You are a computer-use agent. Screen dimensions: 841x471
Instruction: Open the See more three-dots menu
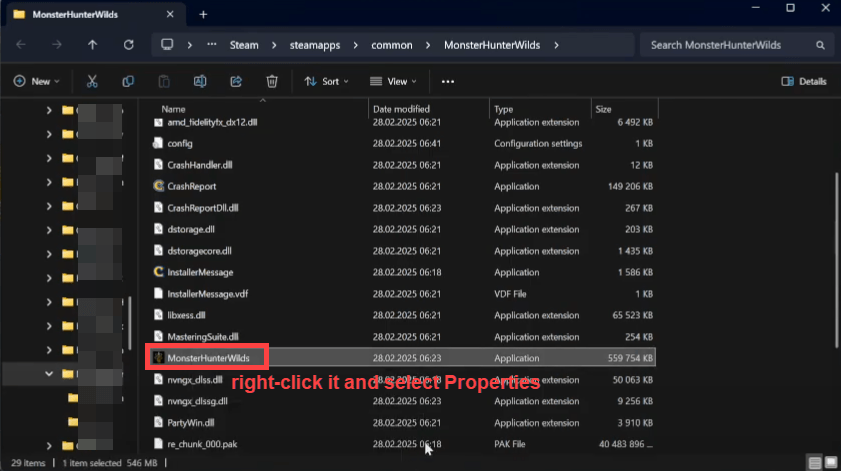pyautogui.click(x=447, y=81)
